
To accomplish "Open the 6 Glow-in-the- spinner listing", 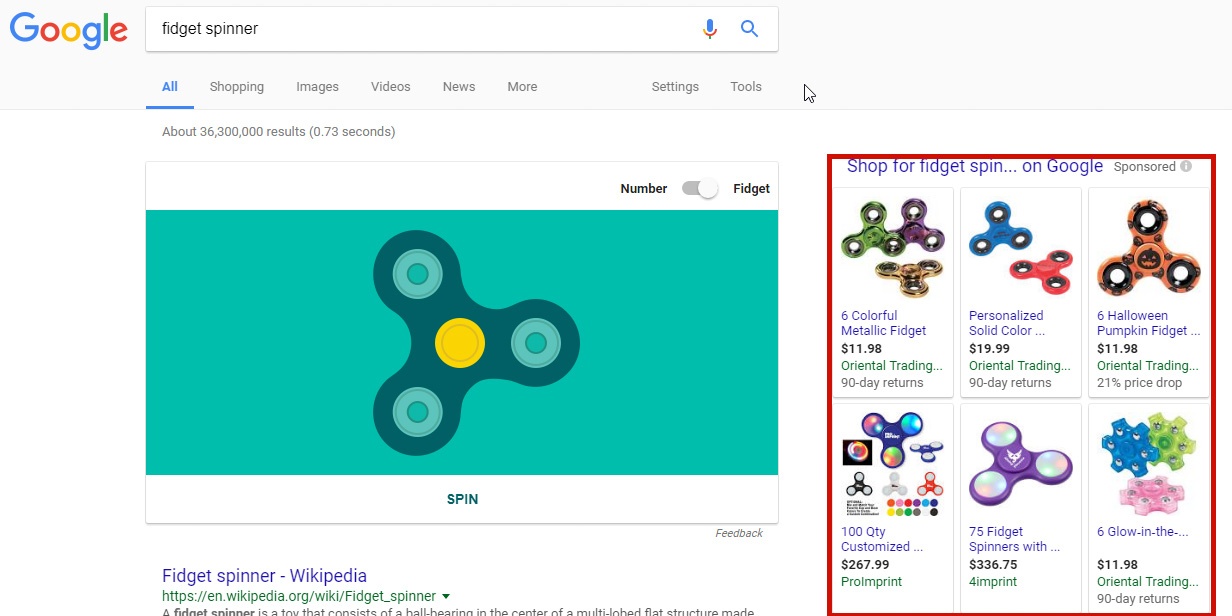I will [1143, 532].
